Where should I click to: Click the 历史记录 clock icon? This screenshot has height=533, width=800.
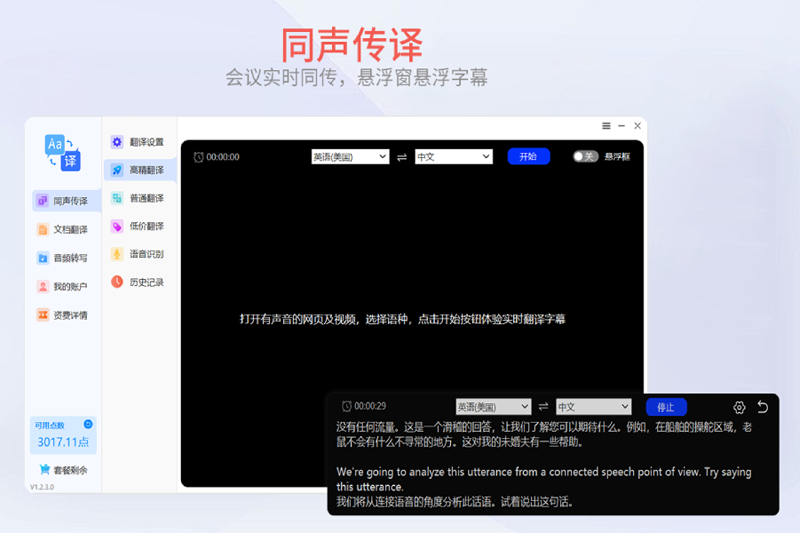[x=117, y=282]
